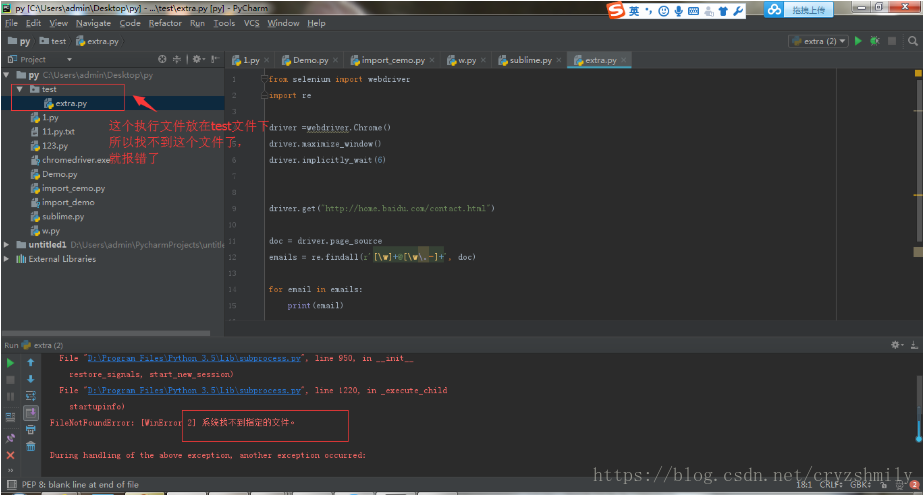The height and width of the screenshot is (495, 924).
Task: Switch to the sublime.py editor tab
Action: tap(530, 60)
